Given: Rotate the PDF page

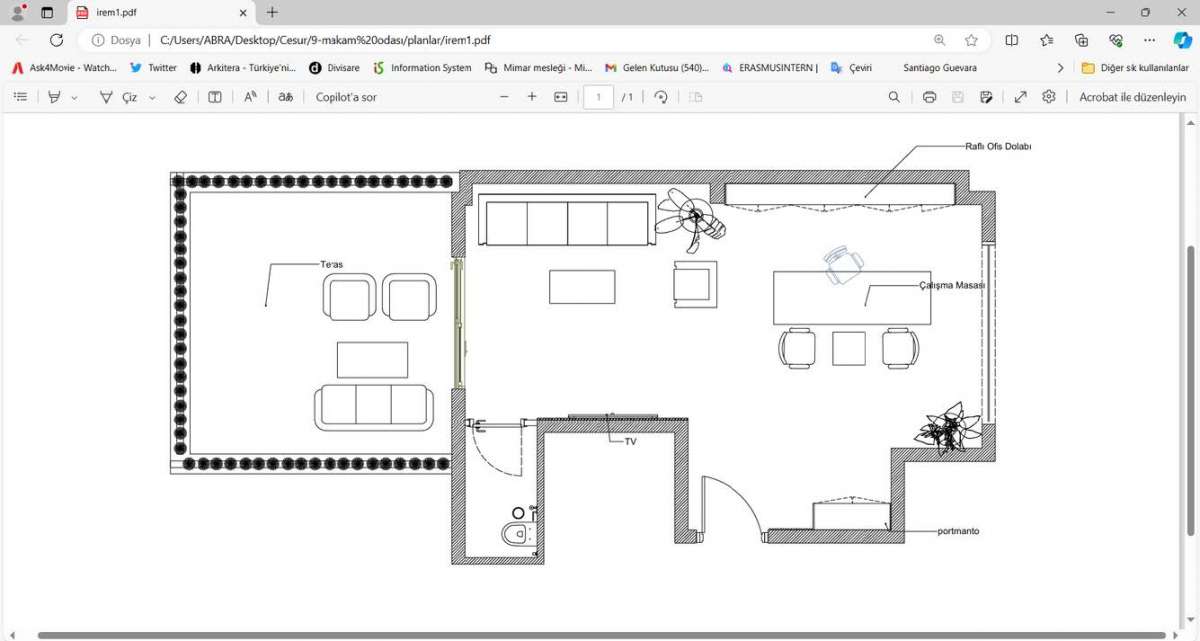Looking at the screenshot, I should (661, 97).
